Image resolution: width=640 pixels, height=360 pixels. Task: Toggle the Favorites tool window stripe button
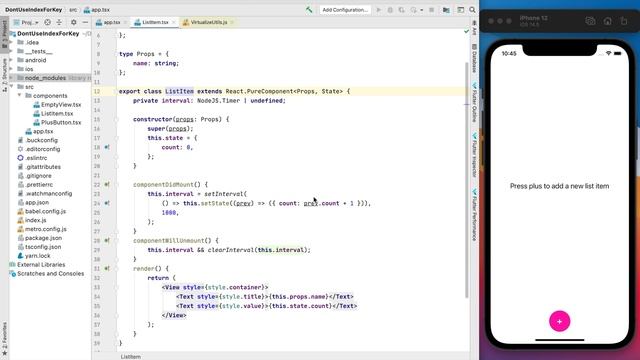tap(4, 338)
